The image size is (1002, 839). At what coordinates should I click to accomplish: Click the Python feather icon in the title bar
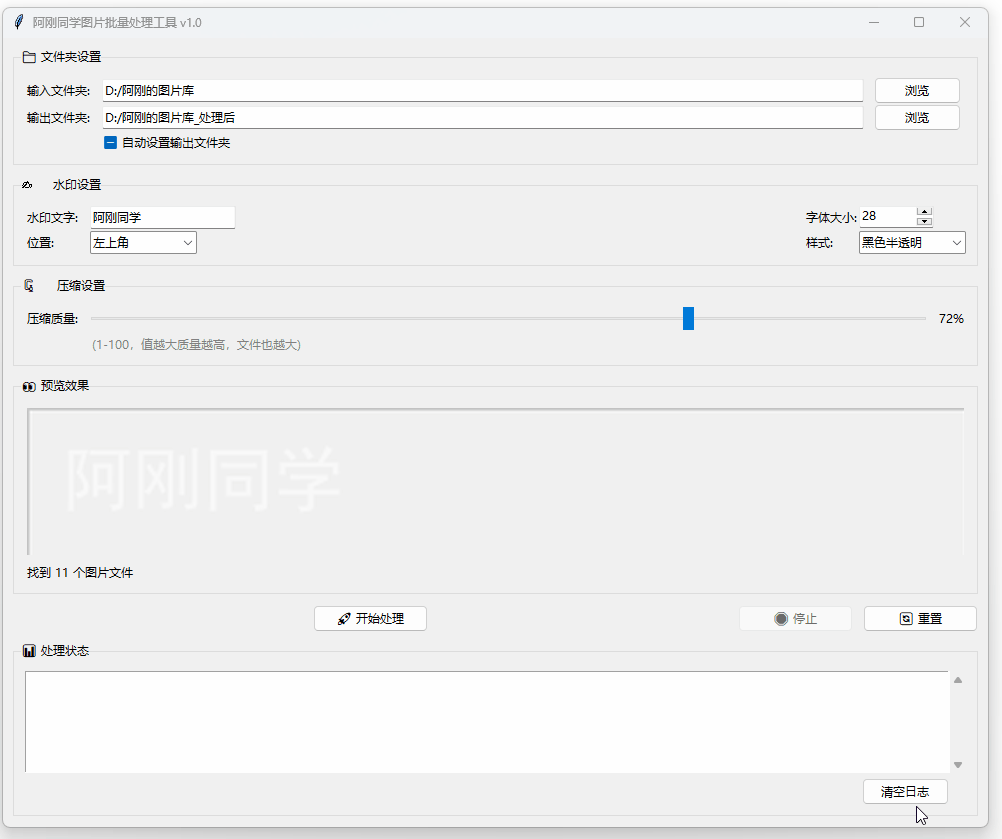pos(18,21)
